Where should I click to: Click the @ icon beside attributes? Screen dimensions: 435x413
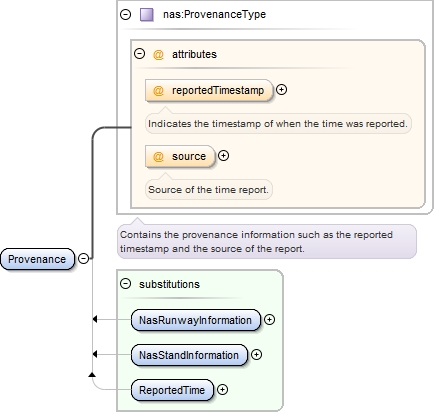[158, 54]
